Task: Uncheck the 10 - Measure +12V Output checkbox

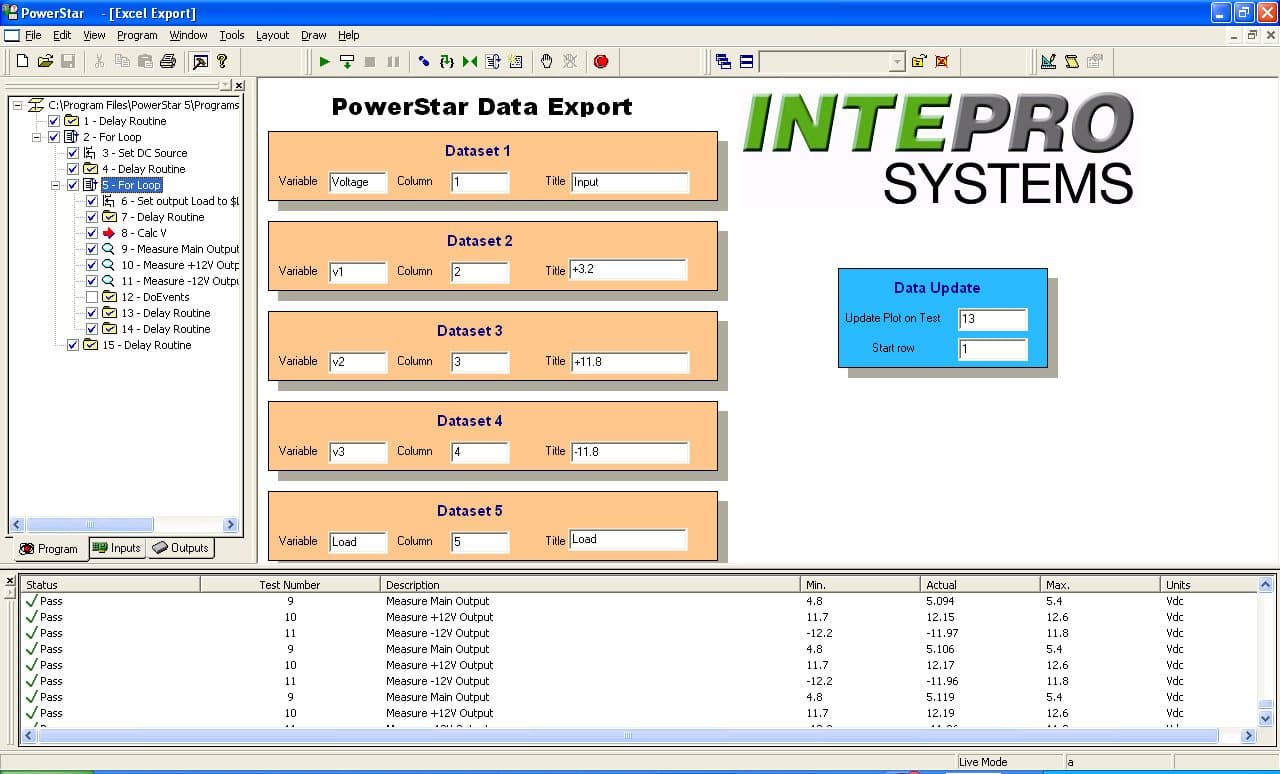Action: (x=92, y=265)
